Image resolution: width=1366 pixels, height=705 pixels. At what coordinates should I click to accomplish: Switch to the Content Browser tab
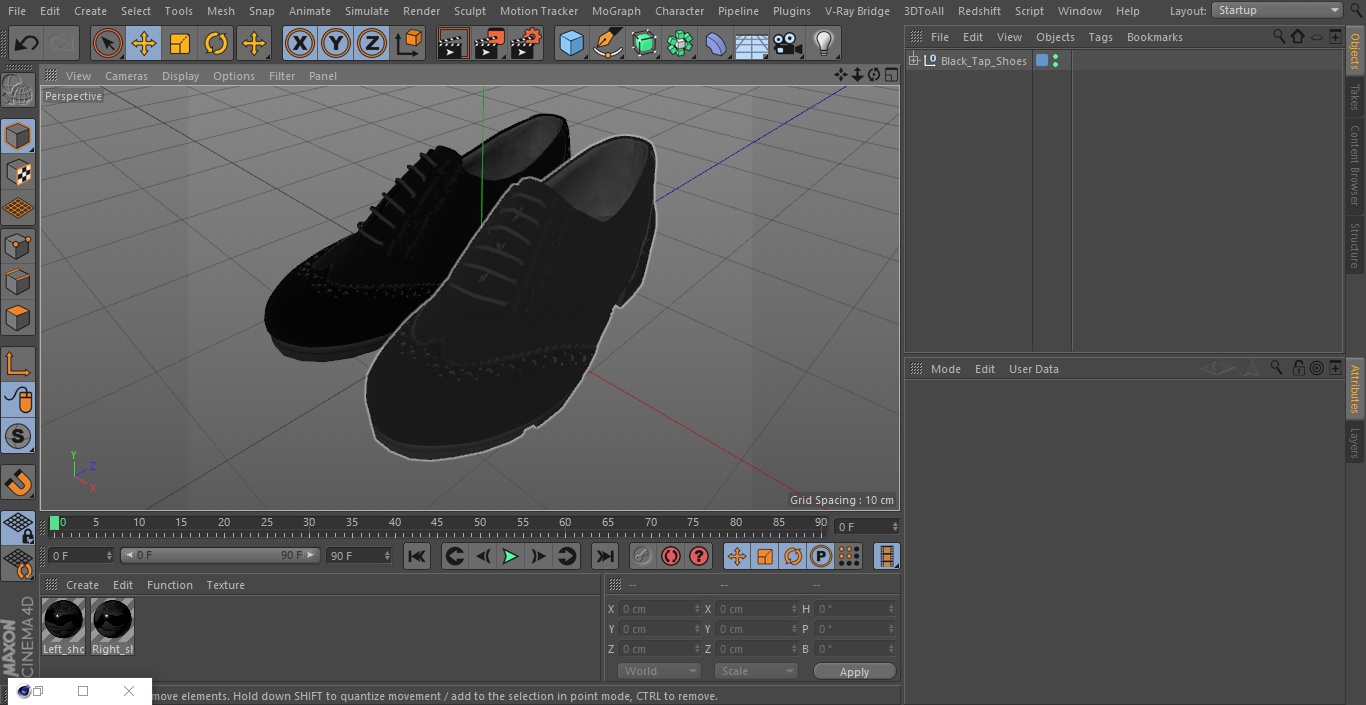(x=1355, y=165)
